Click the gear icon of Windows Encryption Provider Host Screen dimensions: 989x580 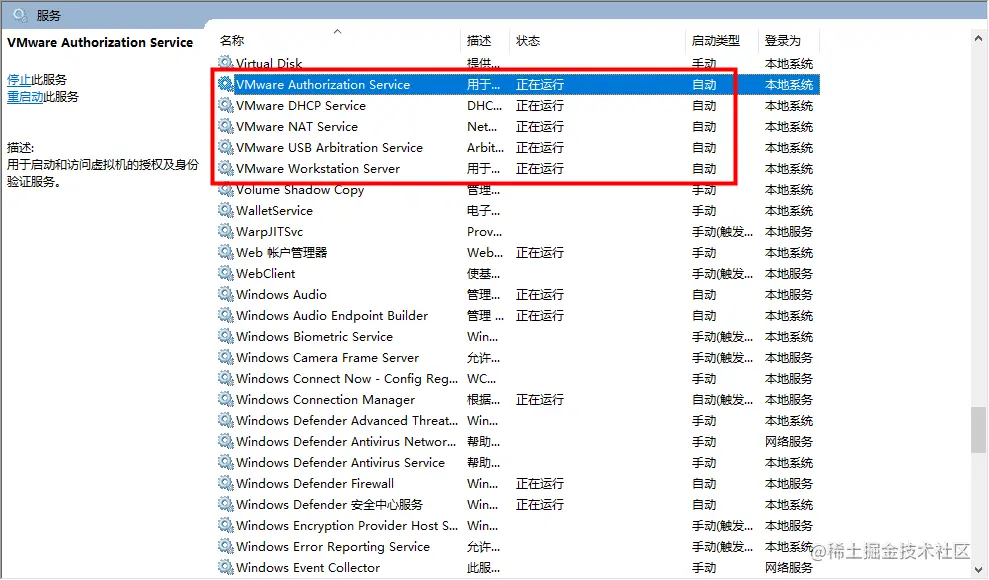point(226,525)
